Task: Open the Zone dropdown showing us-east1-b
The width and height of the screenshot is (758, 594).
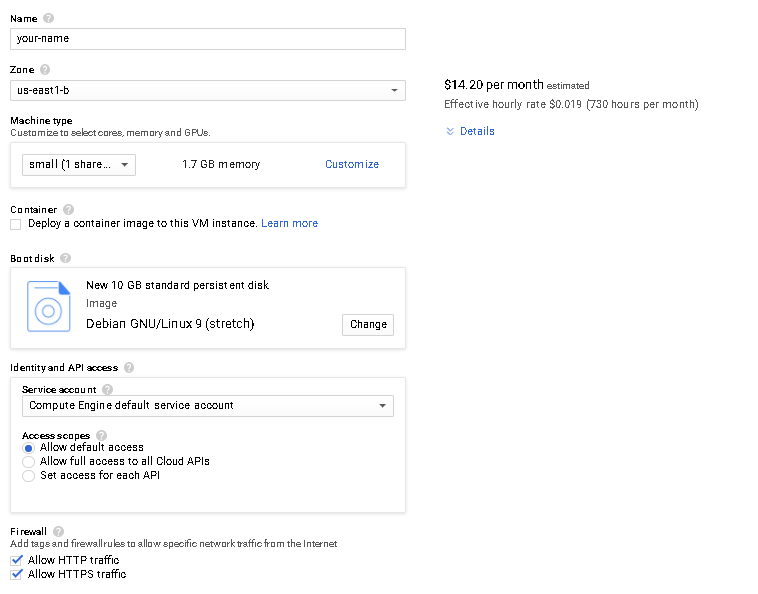Action: [x=207, y=90]
